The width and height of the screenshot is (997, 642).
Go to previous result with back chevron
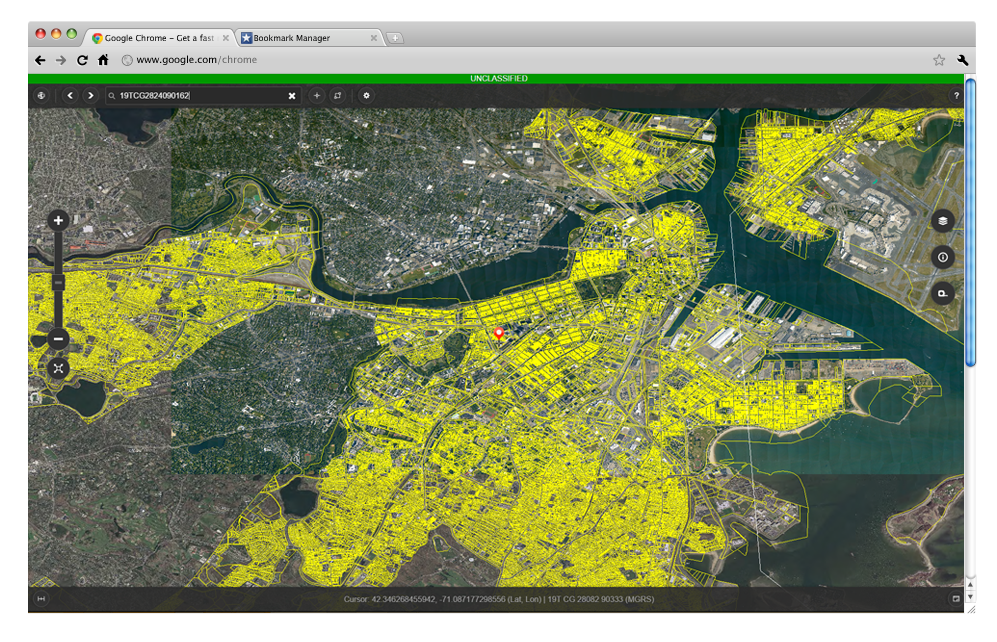click(69, 95)
